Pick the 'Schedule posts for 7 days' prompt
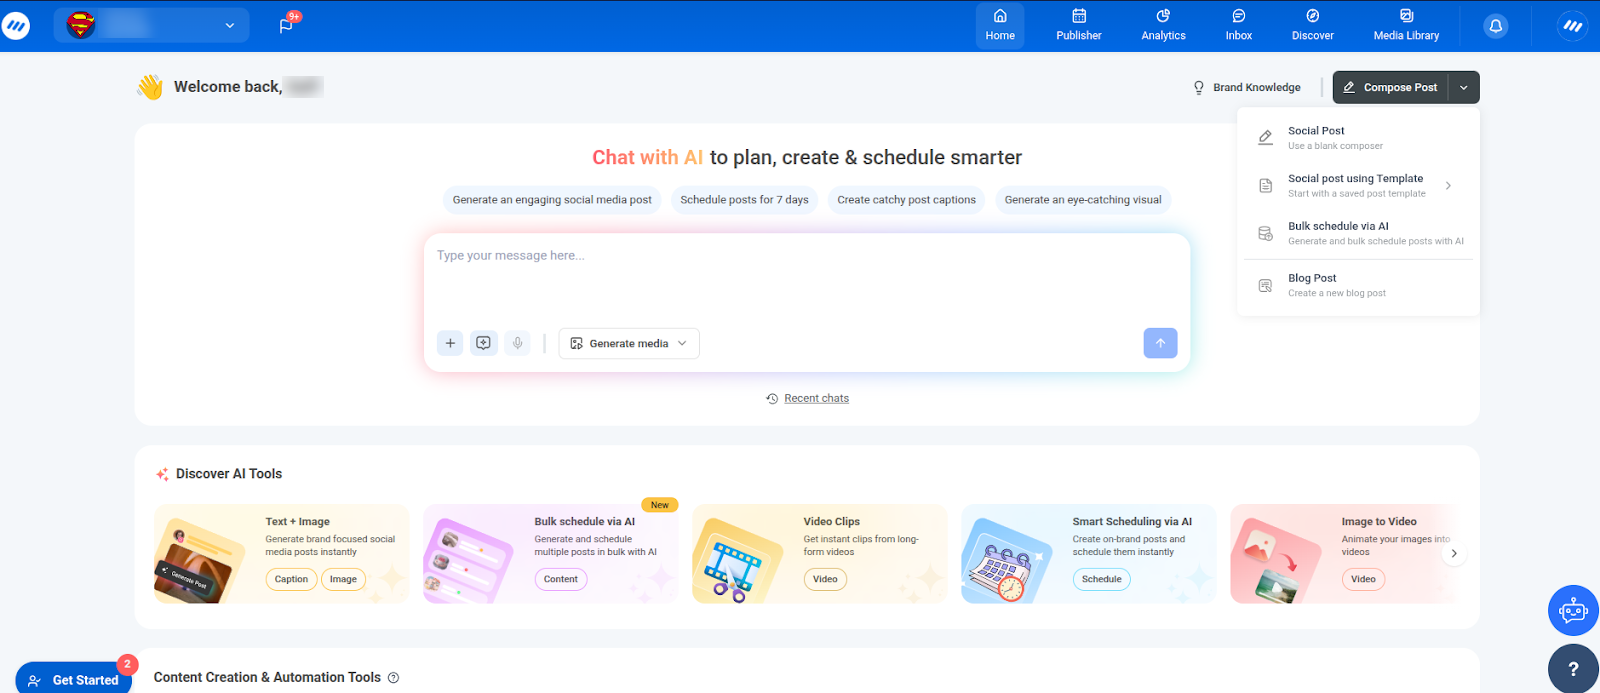 click(744, 200)
